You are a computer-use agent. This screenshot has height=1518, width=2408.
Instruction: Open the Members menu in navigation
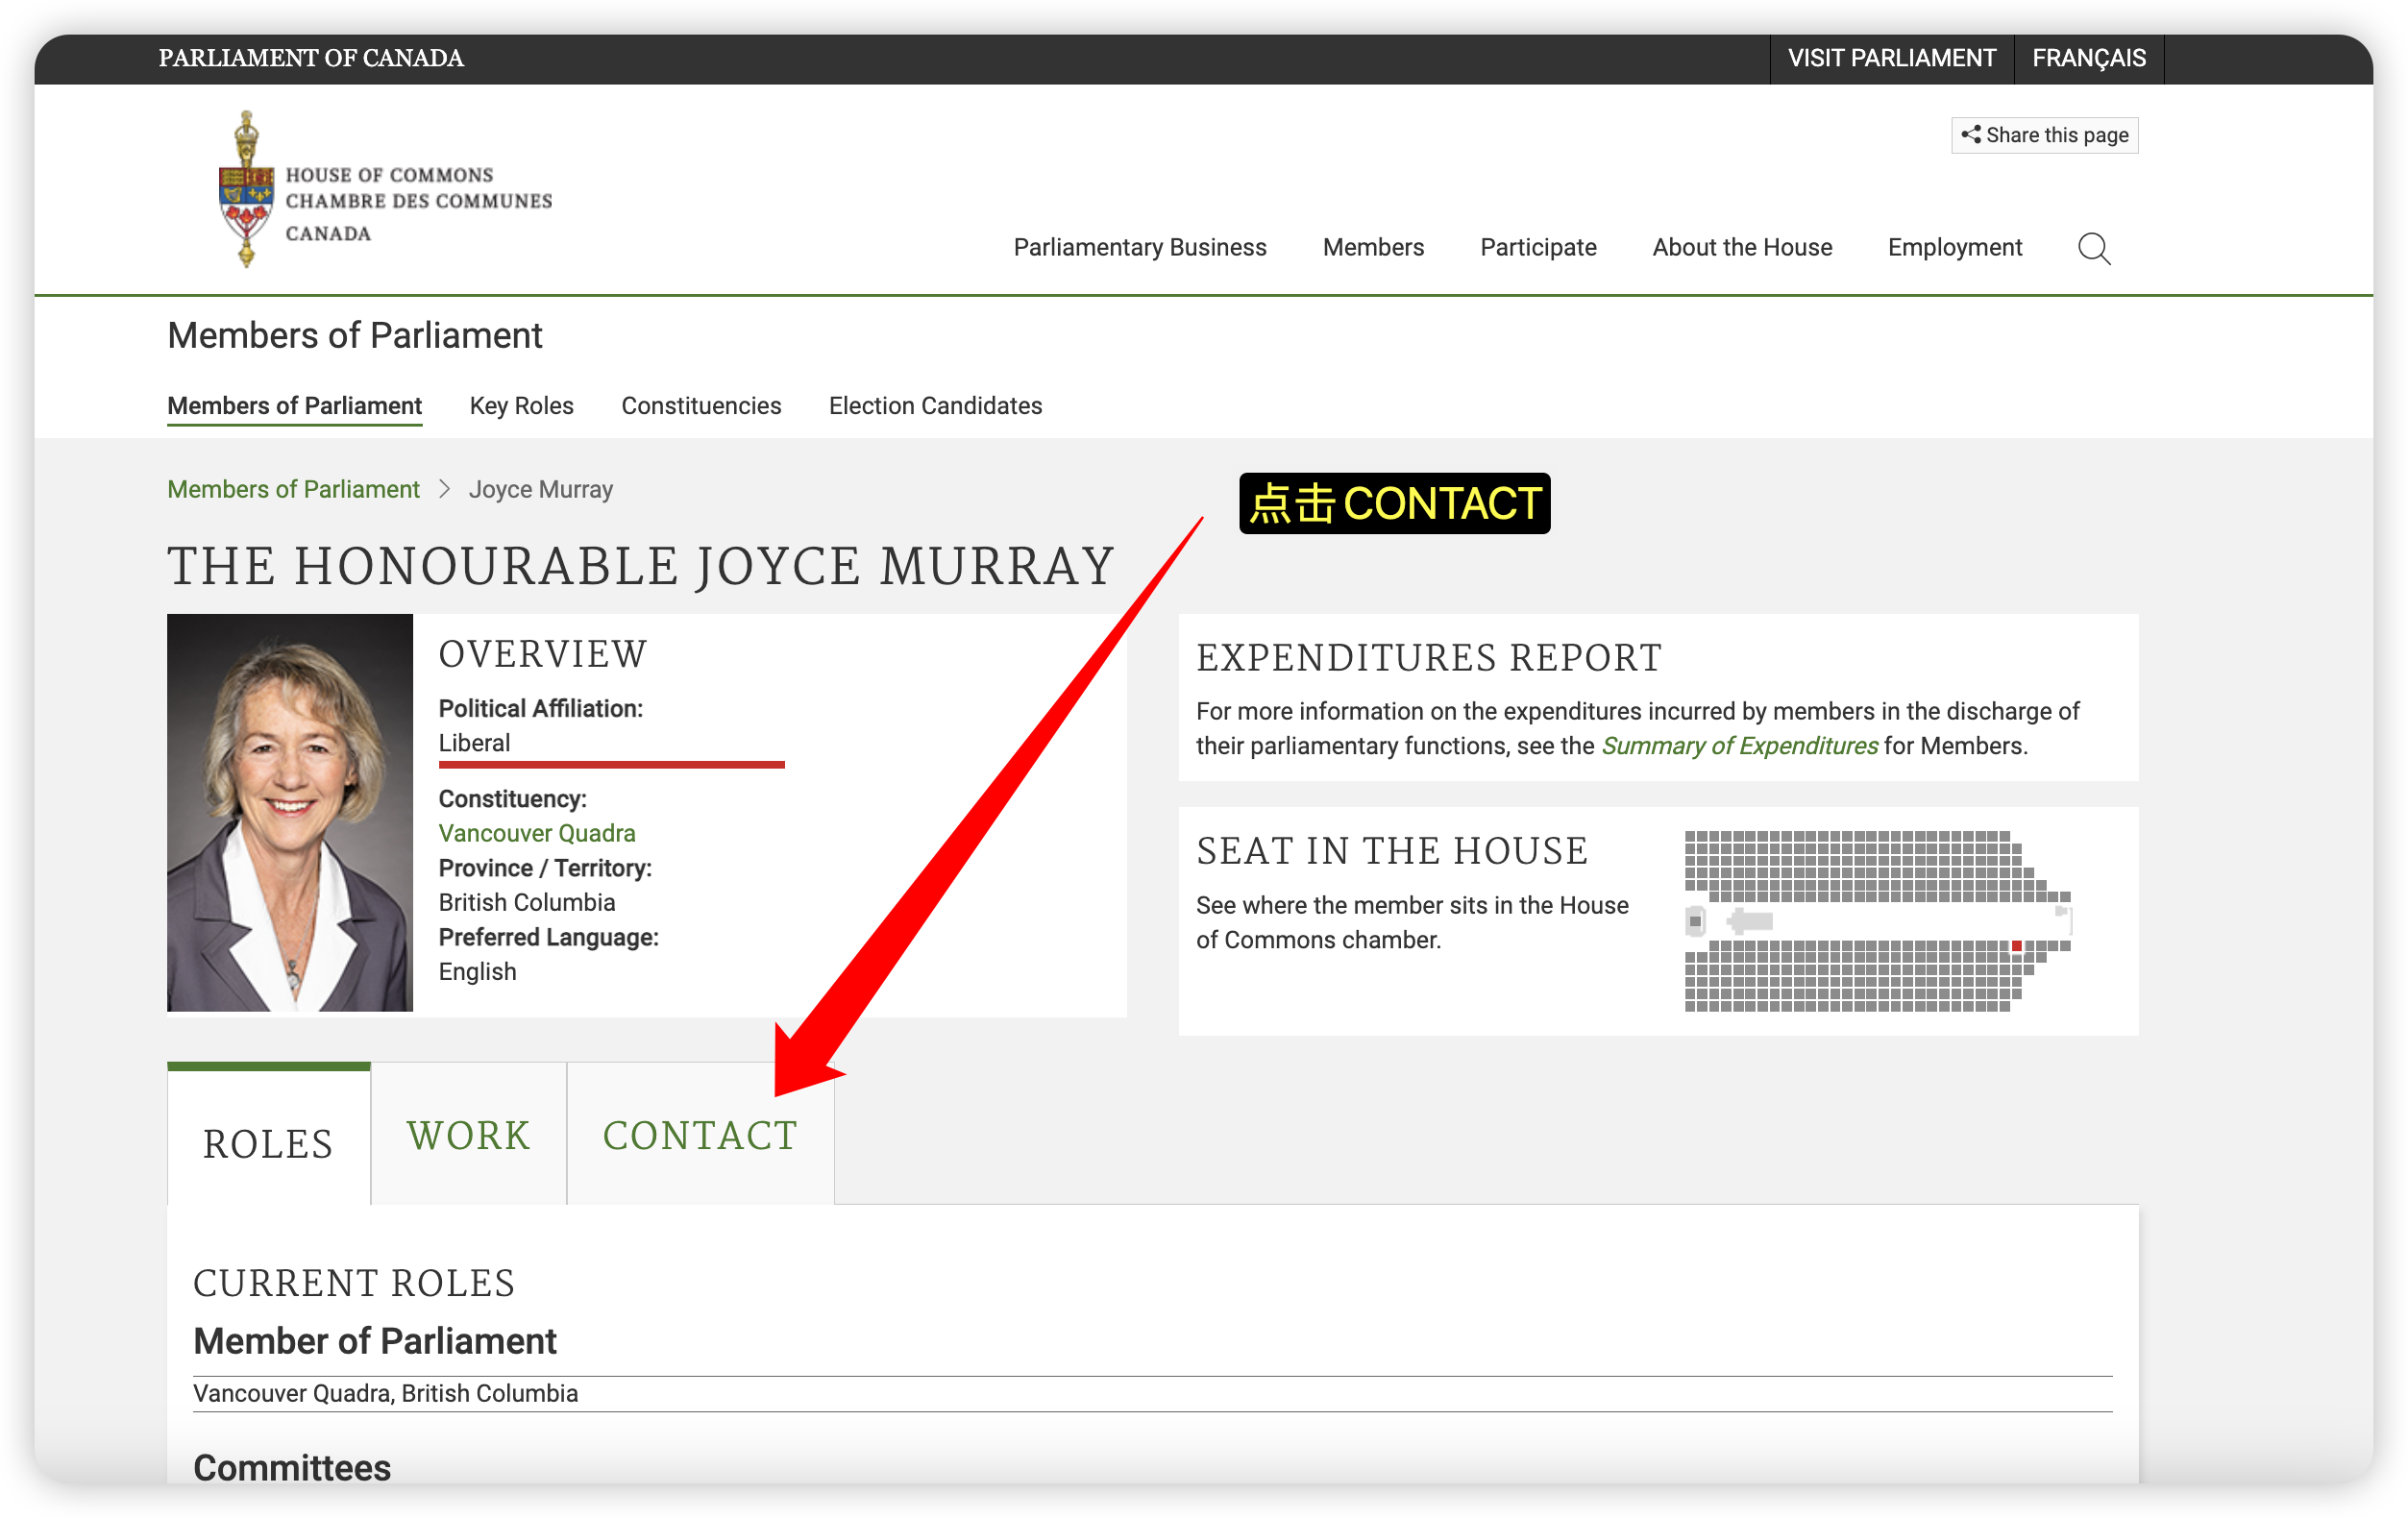(x=1373, y=247)
